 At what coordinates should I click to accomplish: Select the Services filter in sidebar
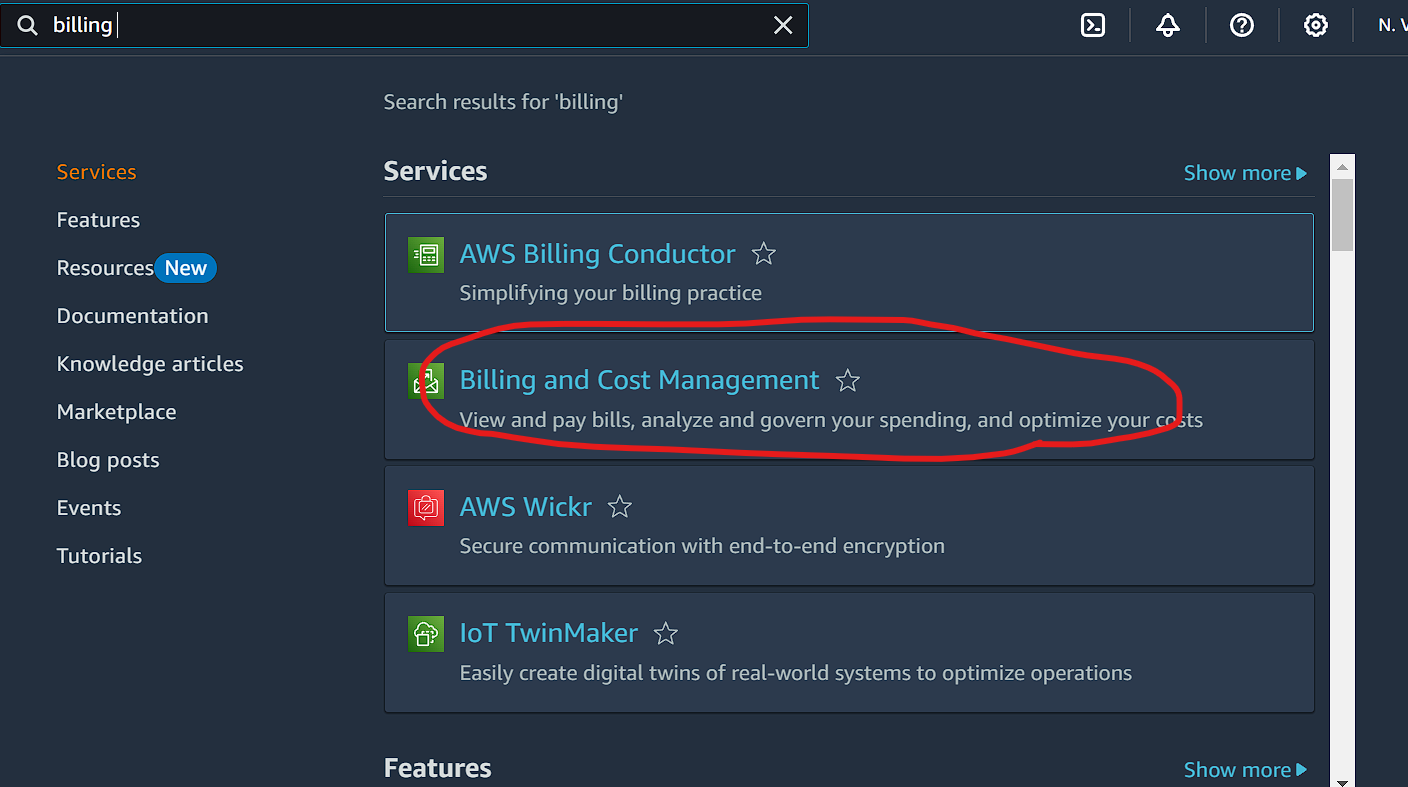click(x=96, y=172)
